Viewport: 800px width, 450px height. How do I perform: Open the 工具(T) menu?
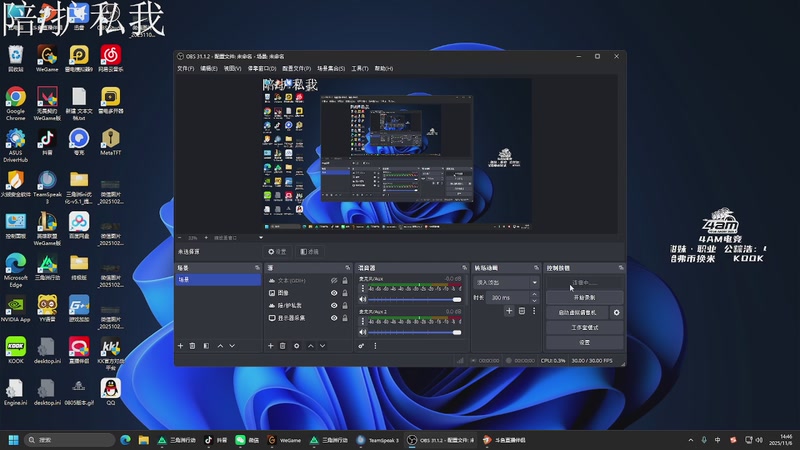pos(360,68)
